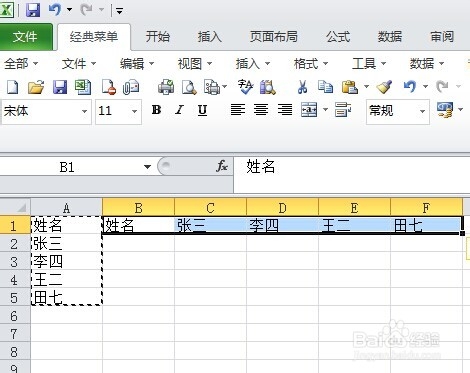Screen dimensions: 470x373
Task: Open the font size 11 dropdown
Action: (x=134, y=111)
